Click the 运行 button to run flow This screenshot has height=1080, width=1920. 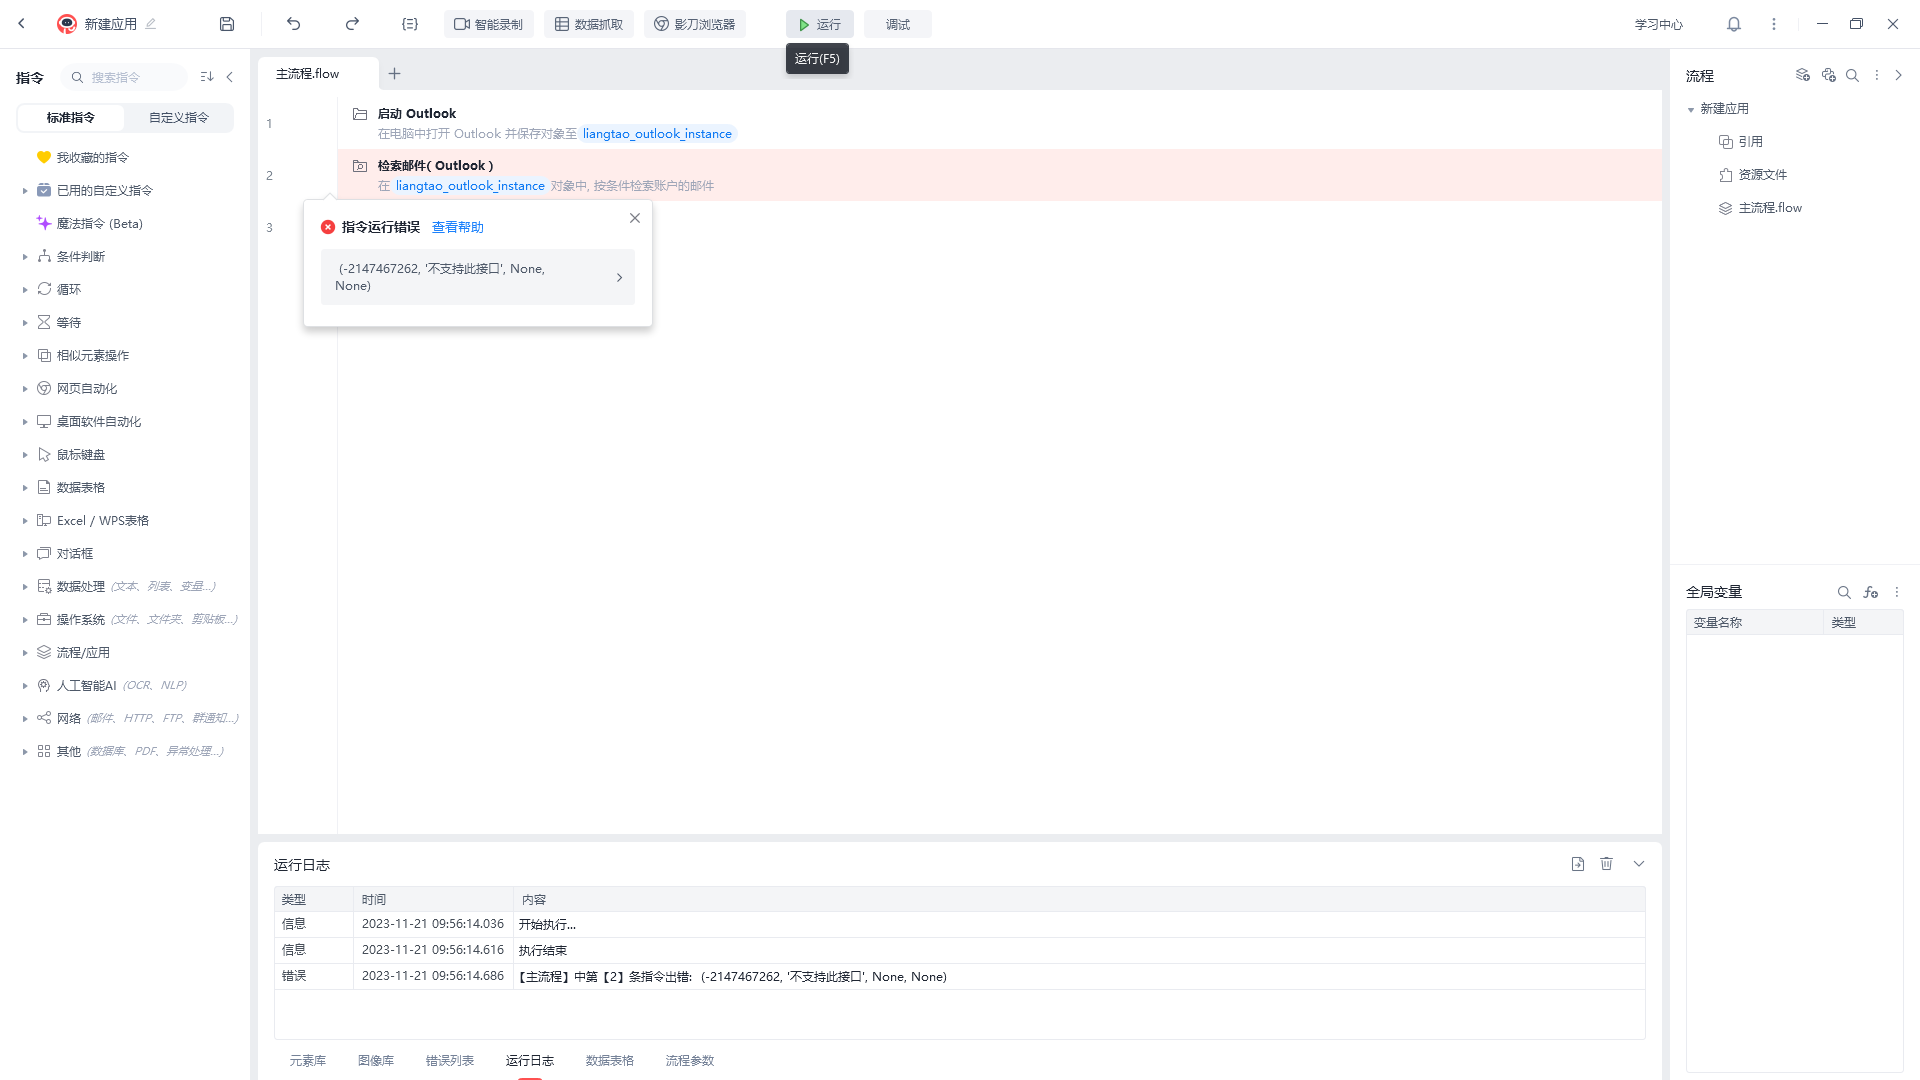click(819, 24)
